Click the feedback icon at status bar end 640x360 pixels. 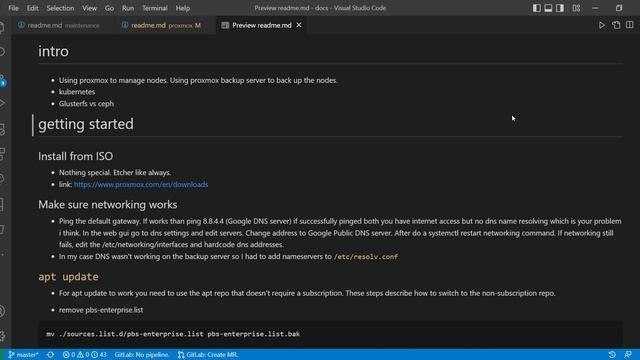pos(628,355)
